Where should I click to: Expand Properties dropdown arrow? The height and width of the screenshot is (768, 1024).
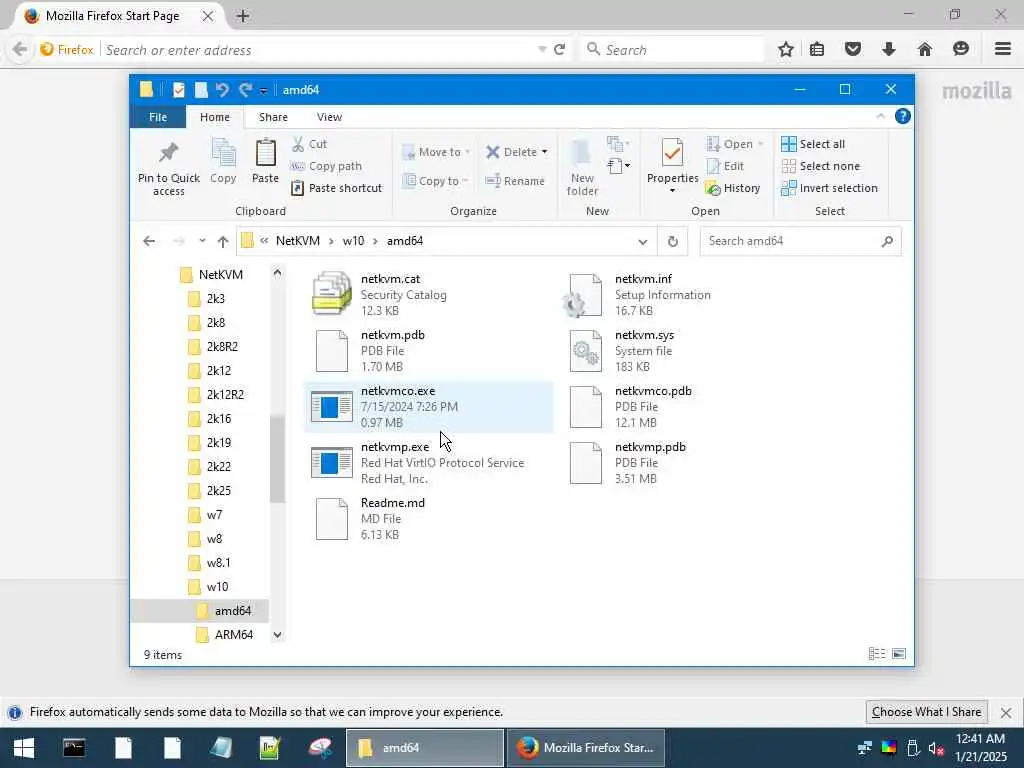672,191
